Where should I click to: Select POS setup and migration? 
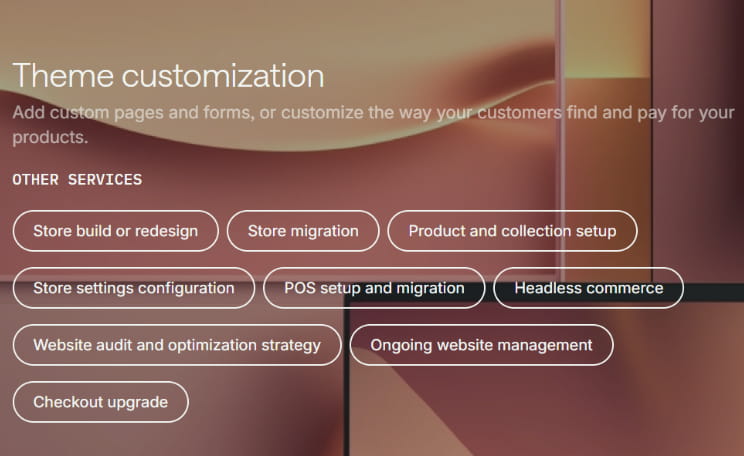pos(374,288)
